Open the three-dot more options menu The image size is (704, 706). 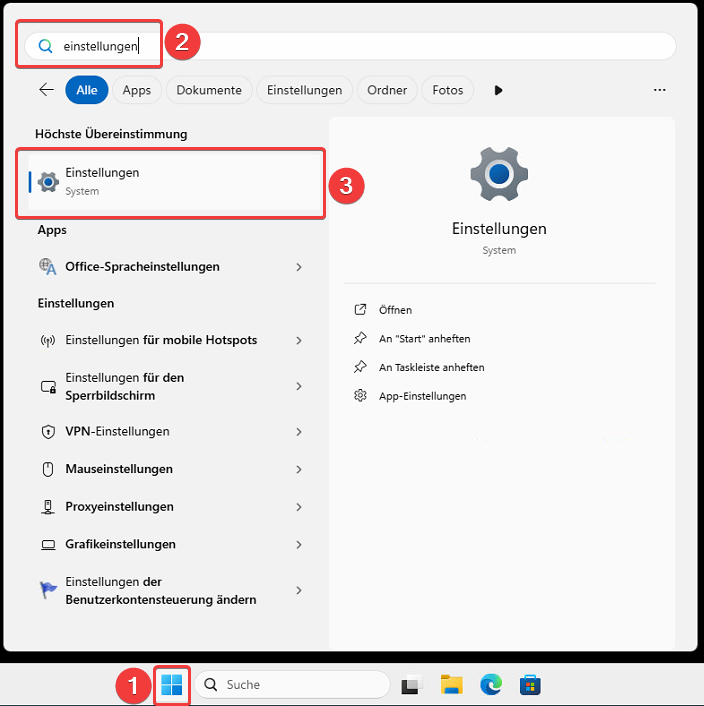click(659, 90)
